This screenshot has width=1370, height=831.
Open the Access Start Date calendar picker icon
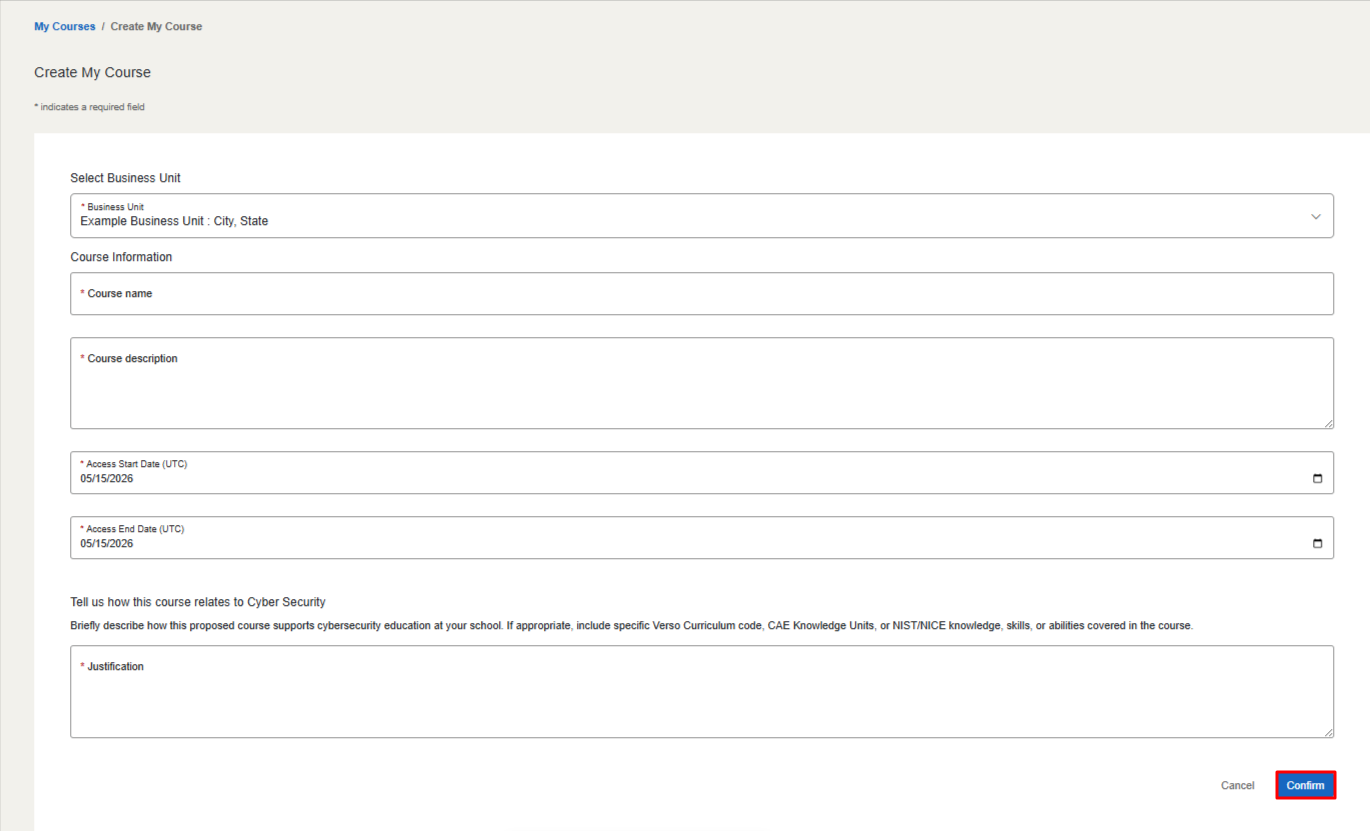1318,478
